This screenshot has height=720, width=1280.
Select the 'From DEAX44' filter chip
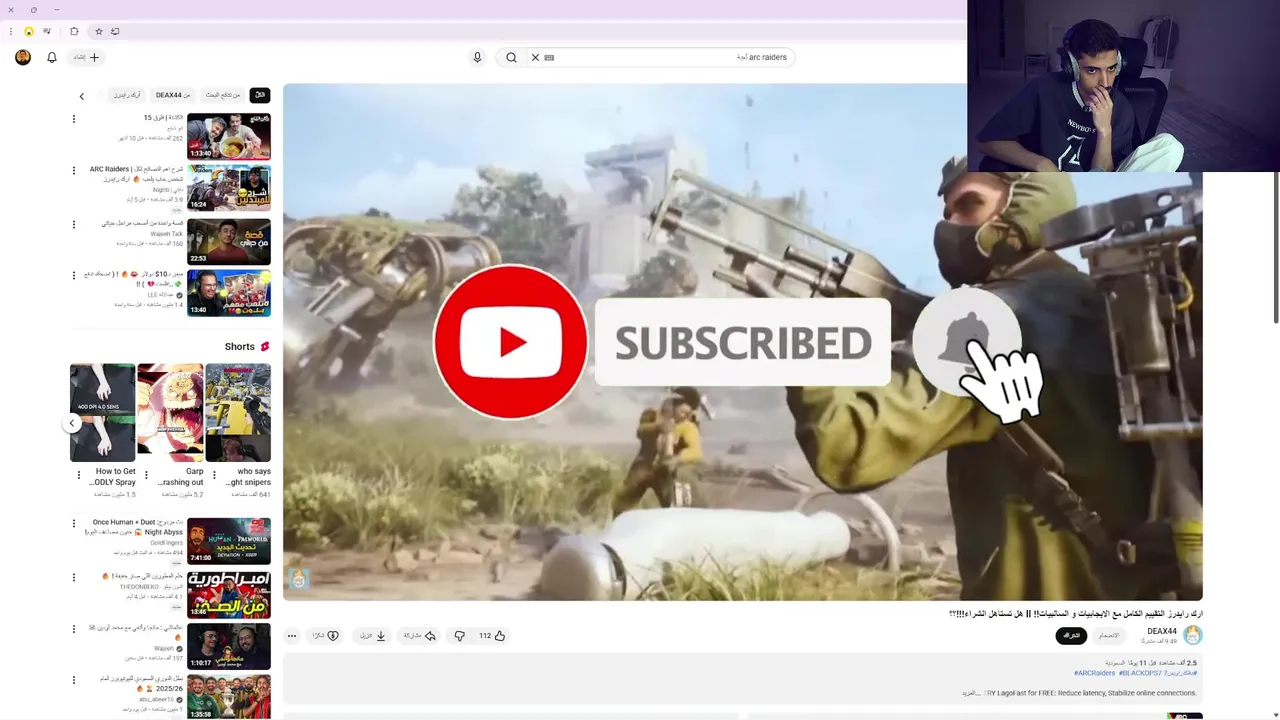pyautogui.click(x=173, y=95)
